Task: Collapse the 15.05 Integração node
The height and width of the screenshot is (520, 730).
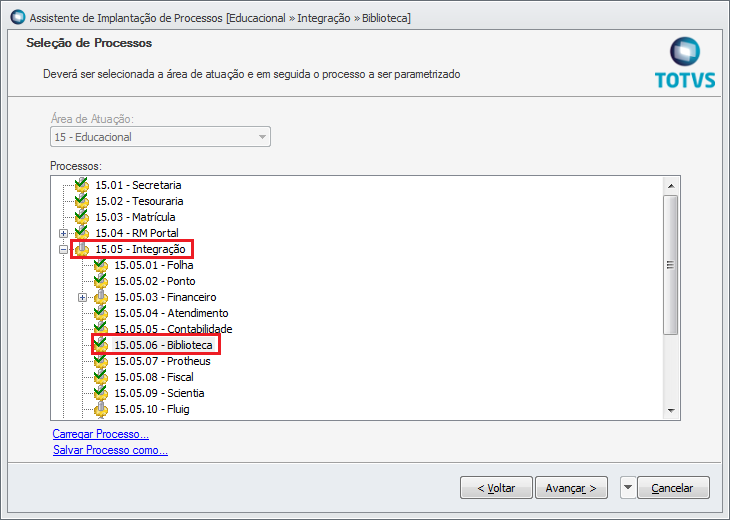Action: 63,250
